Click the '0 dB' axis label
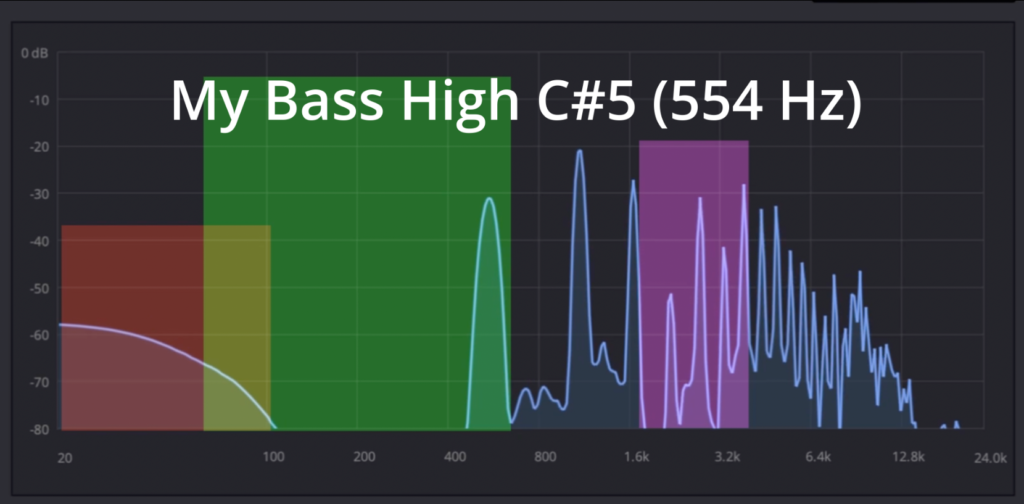 coord(35,52)
